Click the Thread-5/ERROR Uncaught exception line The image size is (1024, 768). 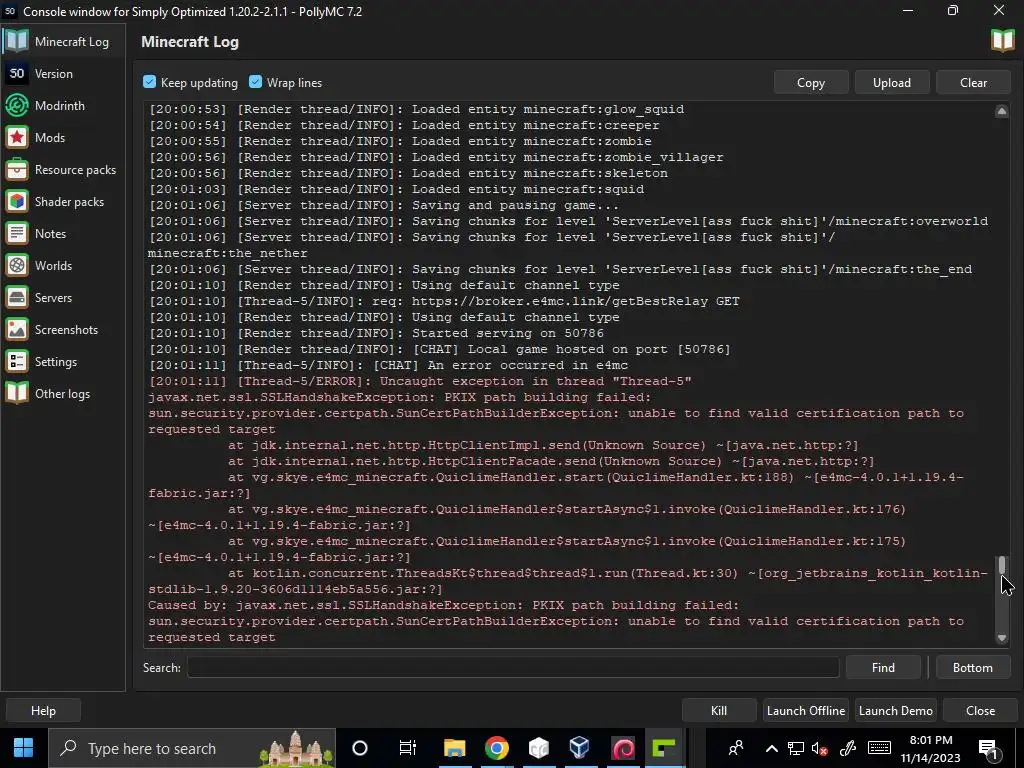coord(421,381)
